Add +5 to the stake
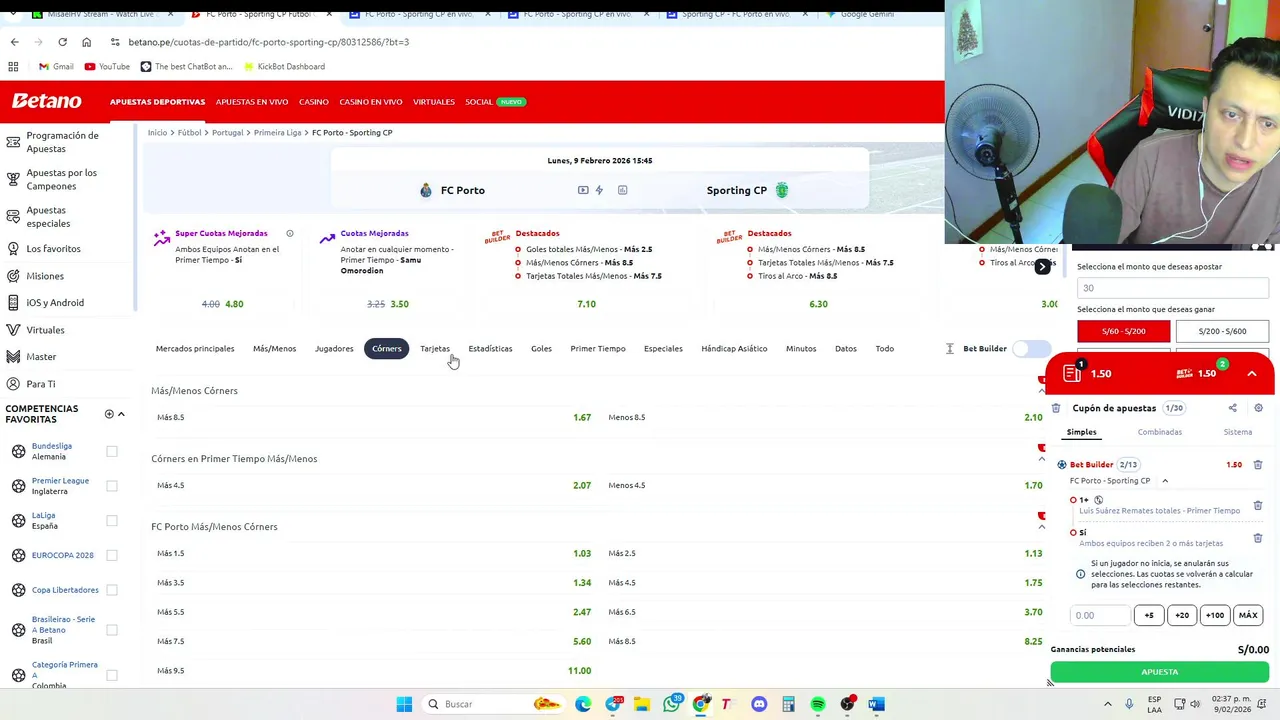Image resolution: width=1280 pixels, height=720 pixels. click(1149, 615)
